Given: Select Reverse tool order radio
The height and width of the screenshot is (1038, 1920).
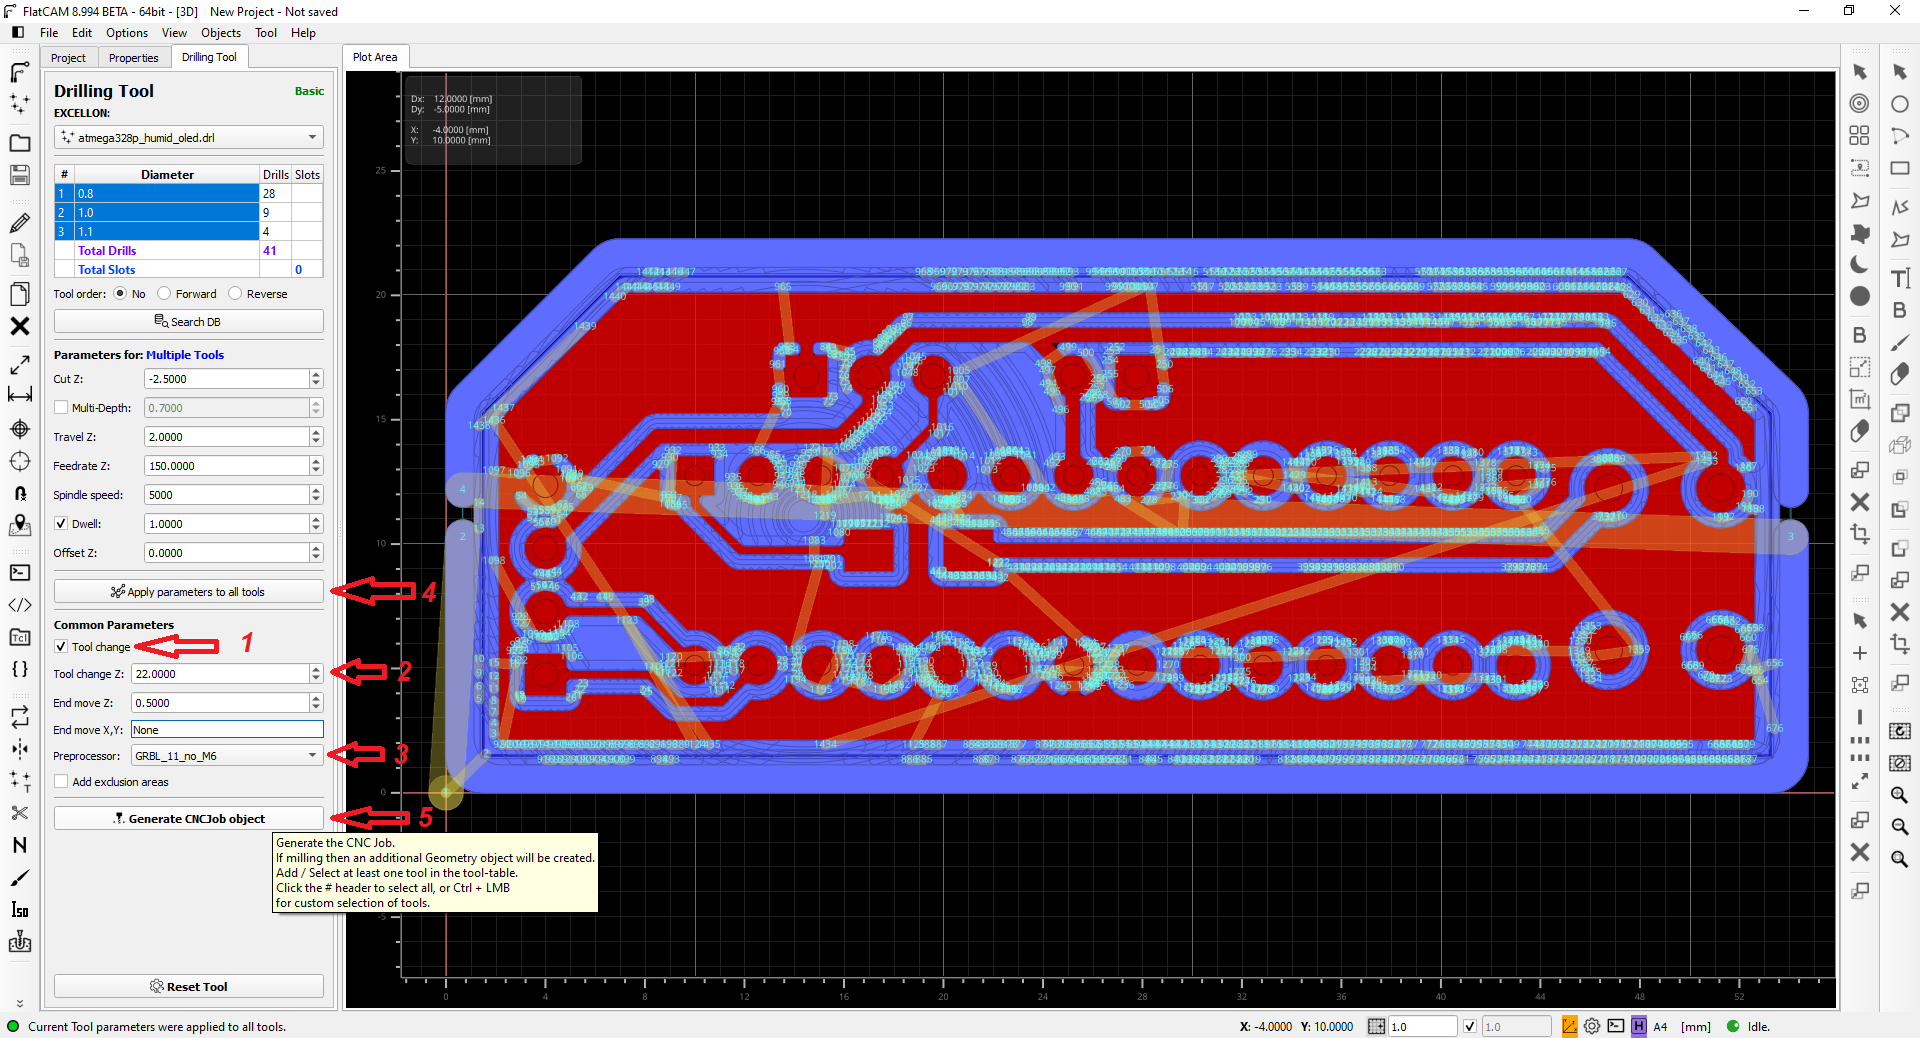Looking at the screenshot, I should (235, 294).
